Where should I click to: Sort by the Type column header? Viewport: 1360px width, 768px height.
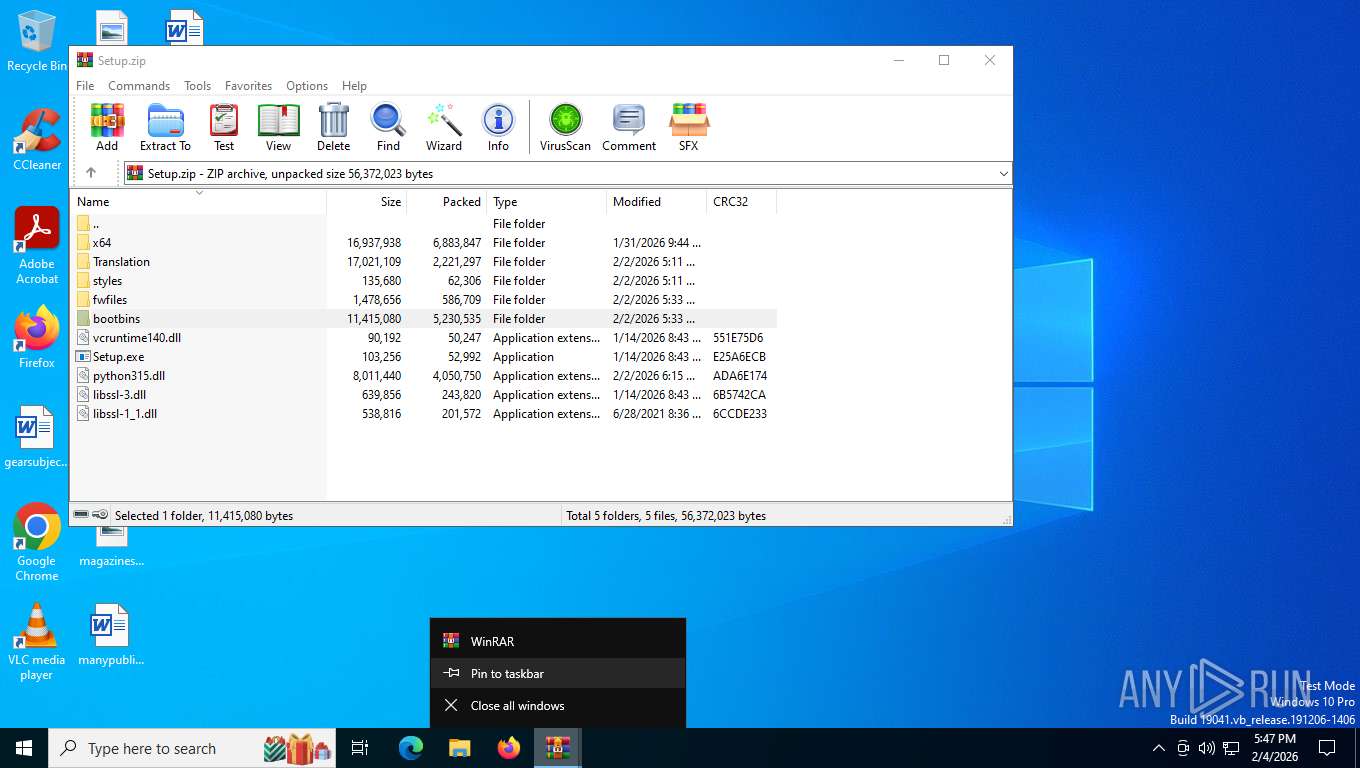[x=546, y=202]
